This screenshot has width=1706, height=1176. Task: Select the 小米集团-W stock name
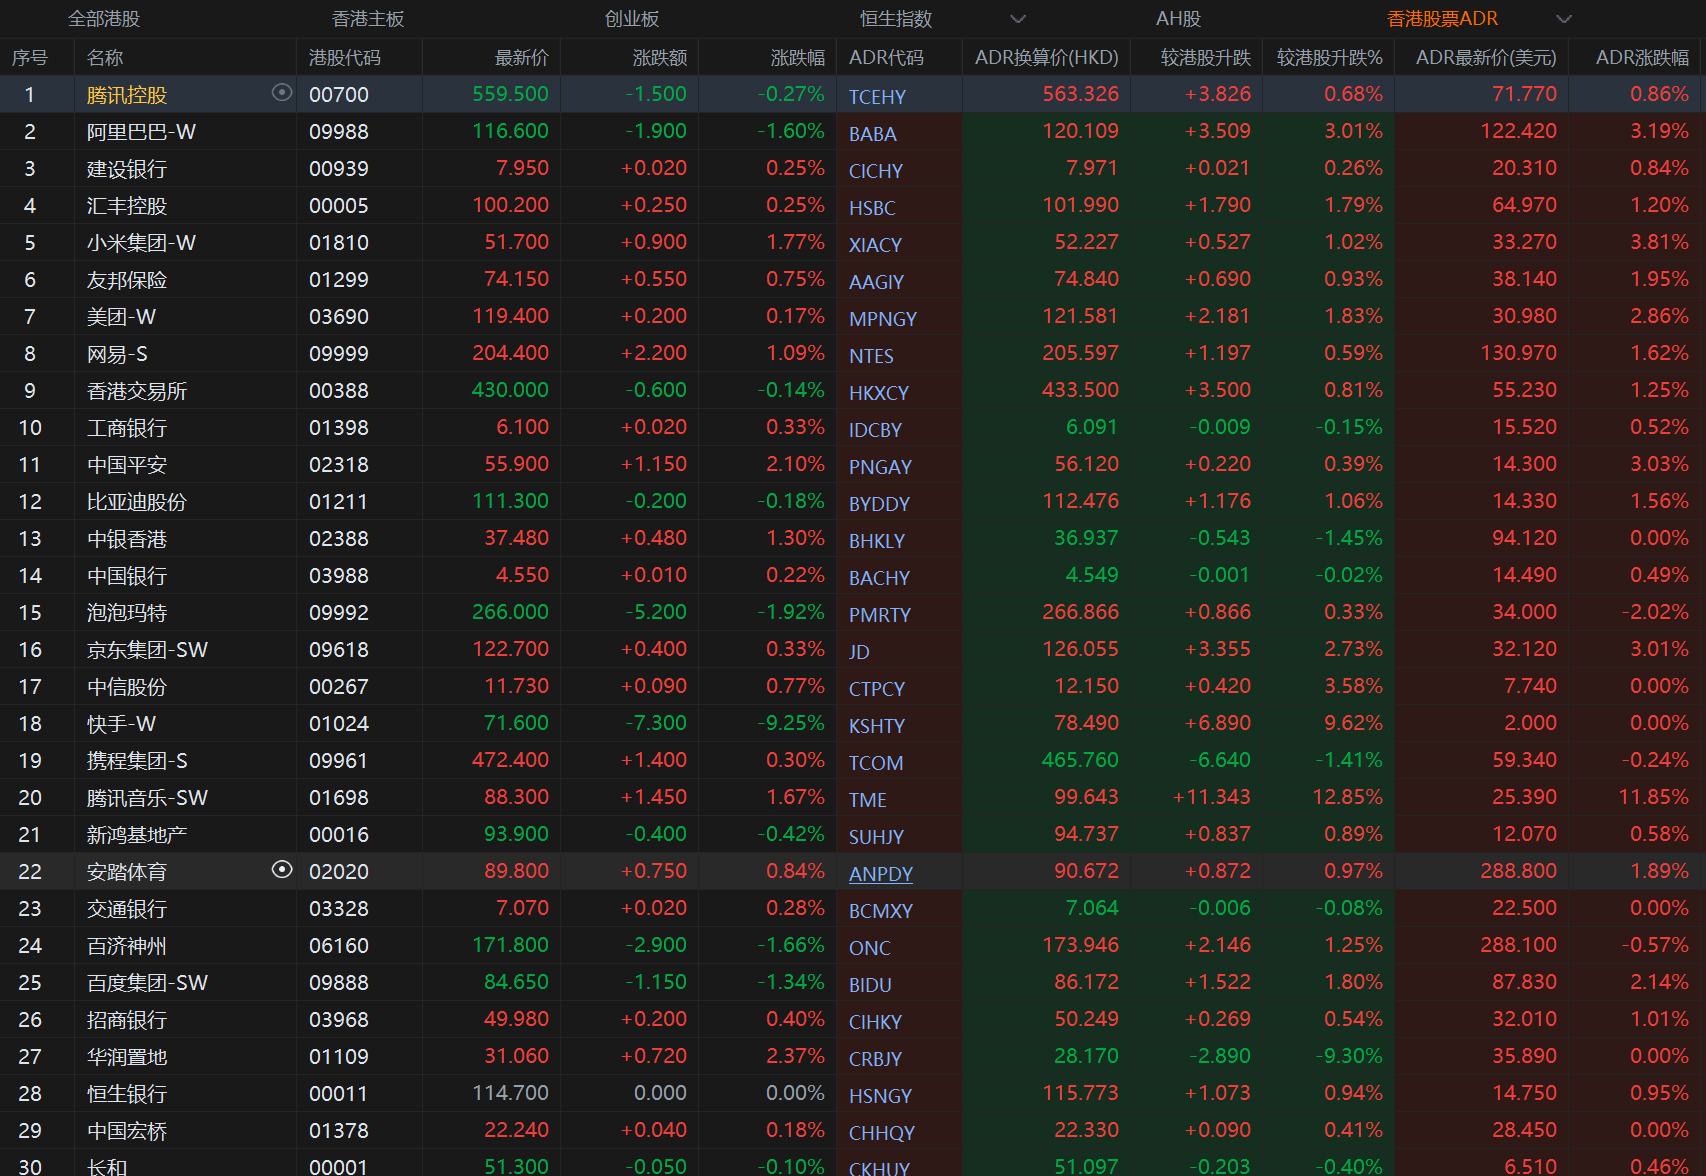pyautogui.click(x=141, y=243)
